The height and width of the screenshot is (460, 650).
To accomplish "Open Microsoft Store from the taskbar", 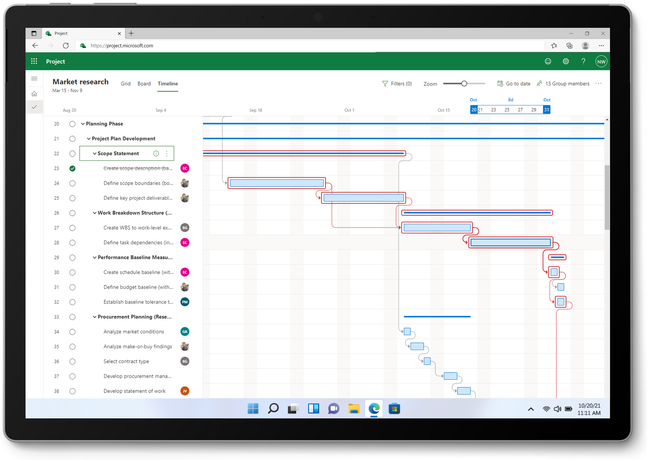I will tap(394, 409).
